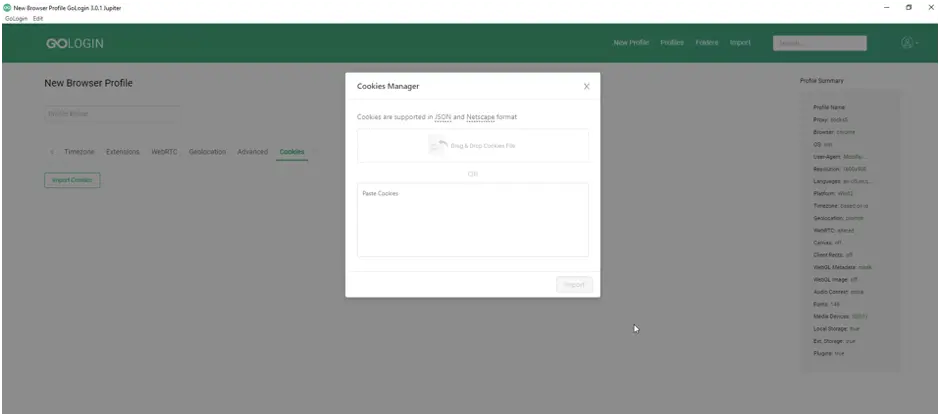Click the Plugins row in Profile Summary

[x=828, y=354]
